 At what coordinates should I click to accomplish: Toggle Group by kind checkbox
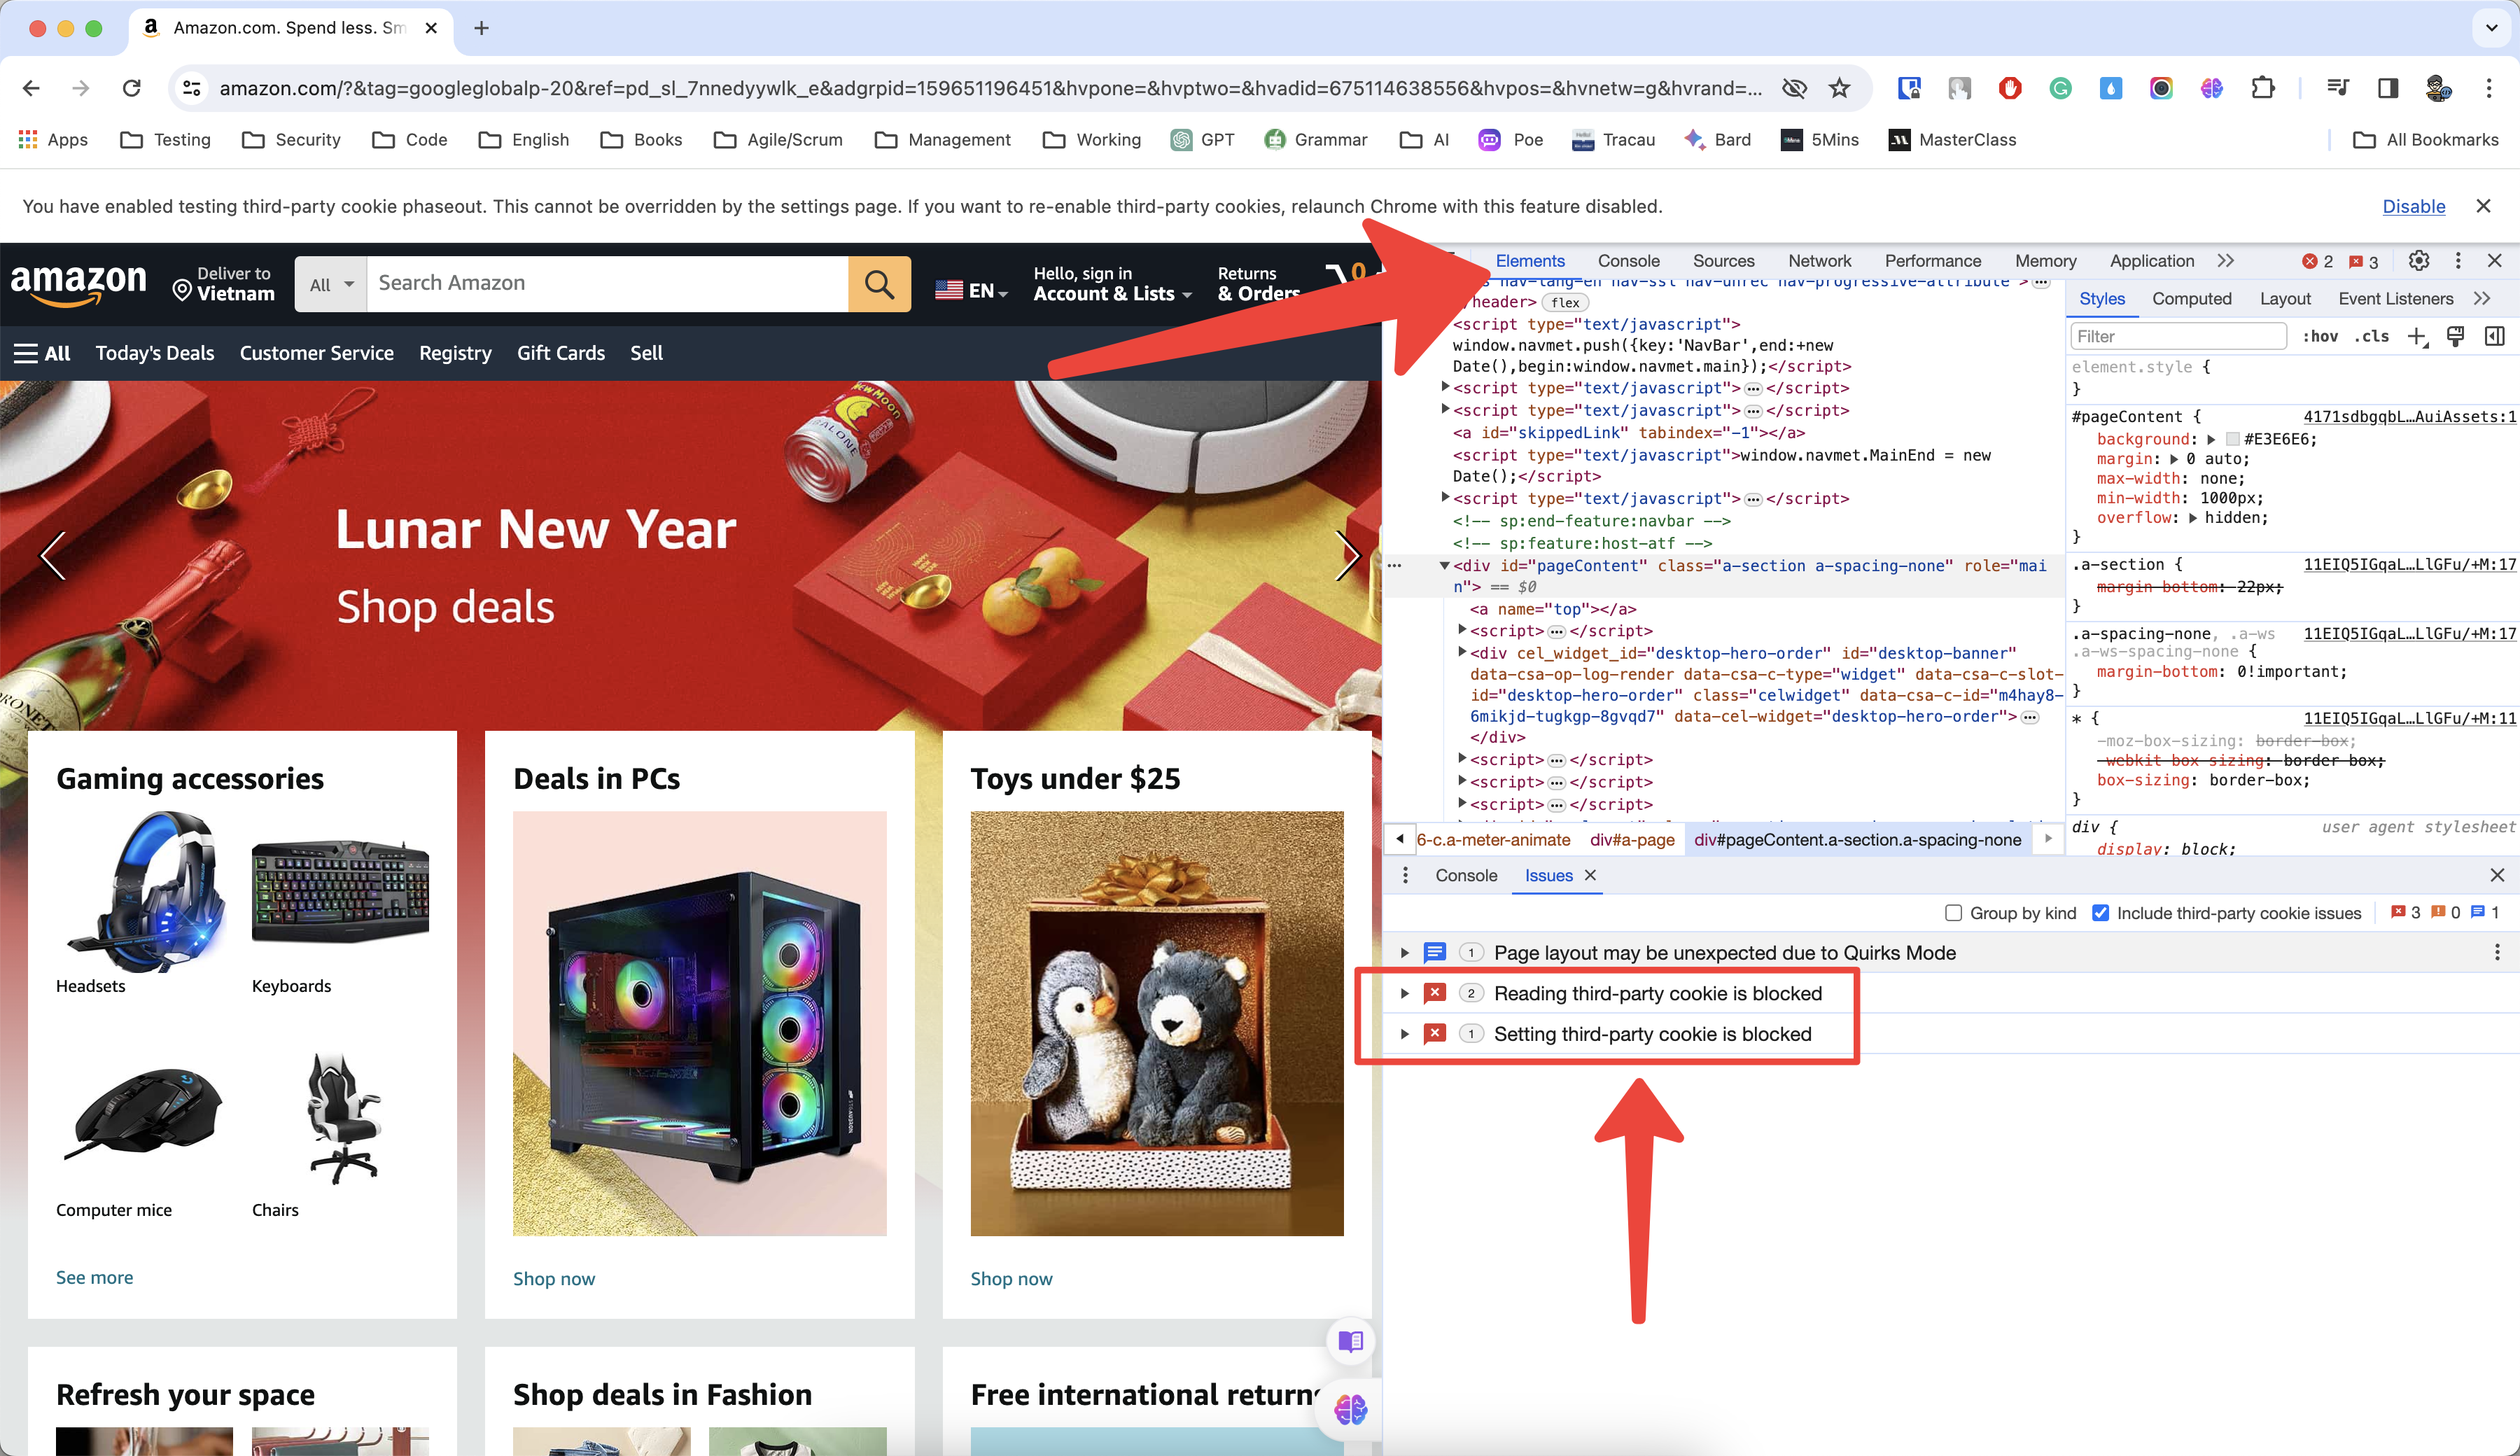[x=1953, y=913]
